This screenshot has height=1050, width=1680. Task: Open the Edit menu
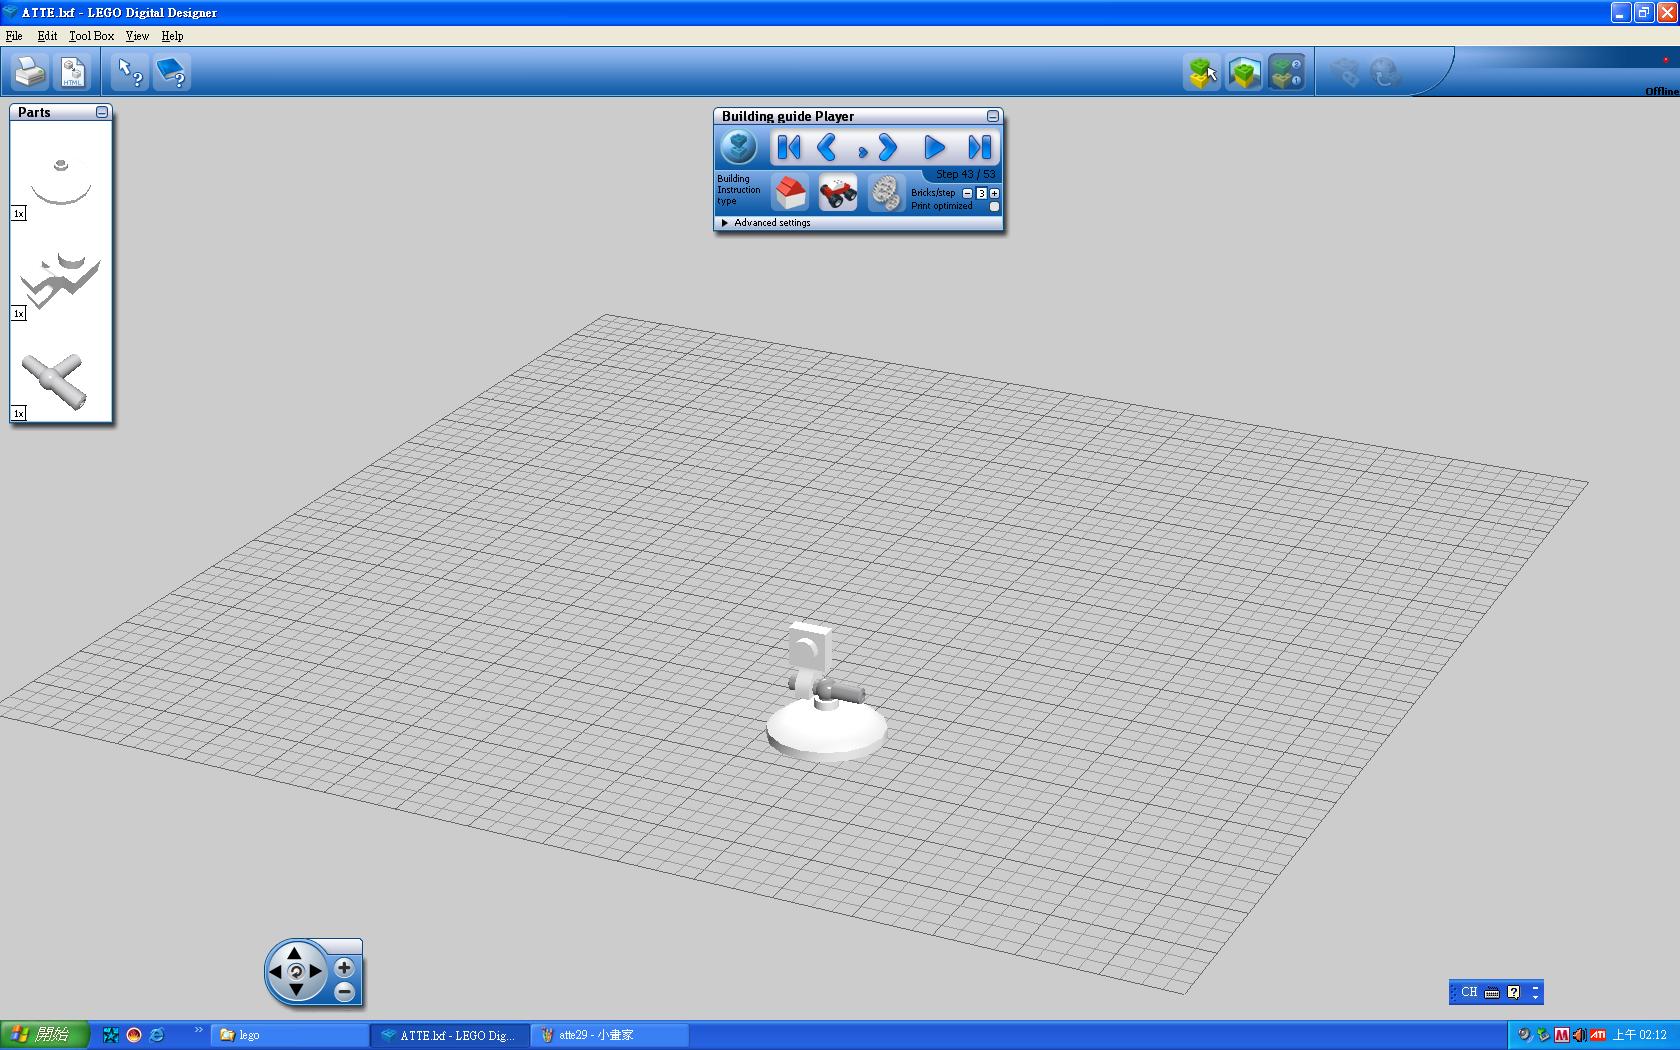[47, 36]
